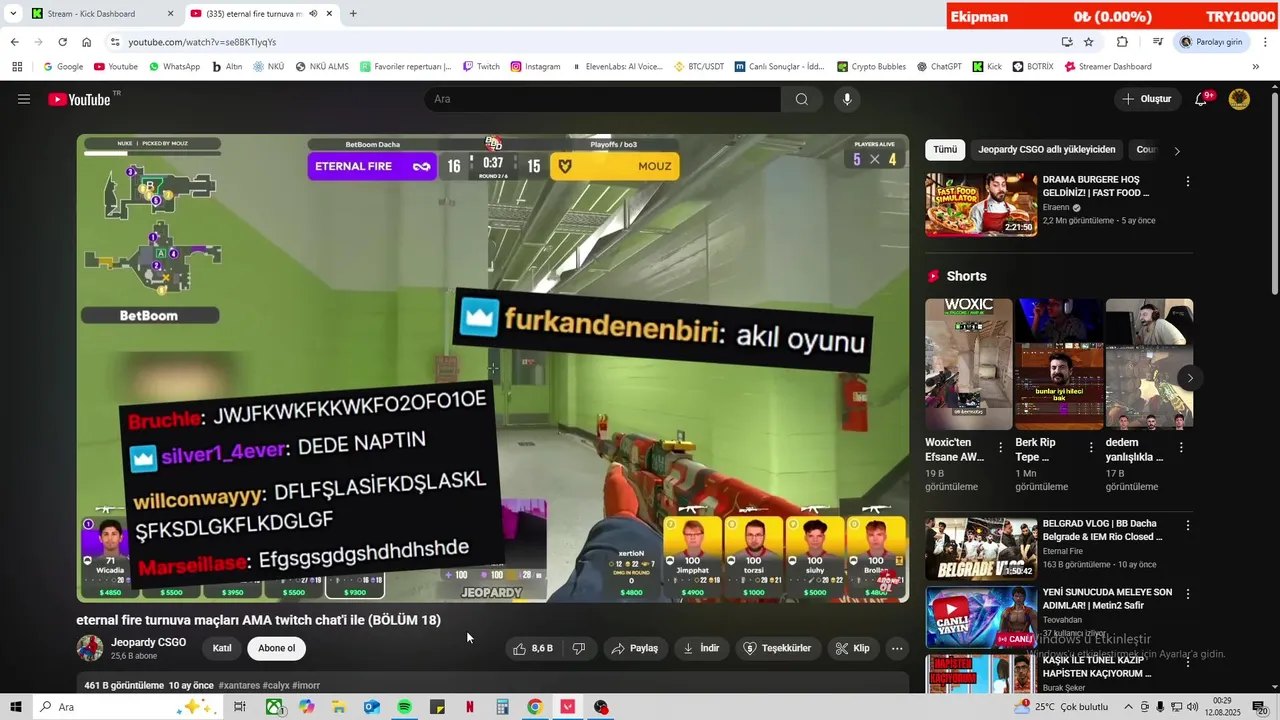
Task: Open #xantares hashtag link
Action: click(x=239, y=686)
